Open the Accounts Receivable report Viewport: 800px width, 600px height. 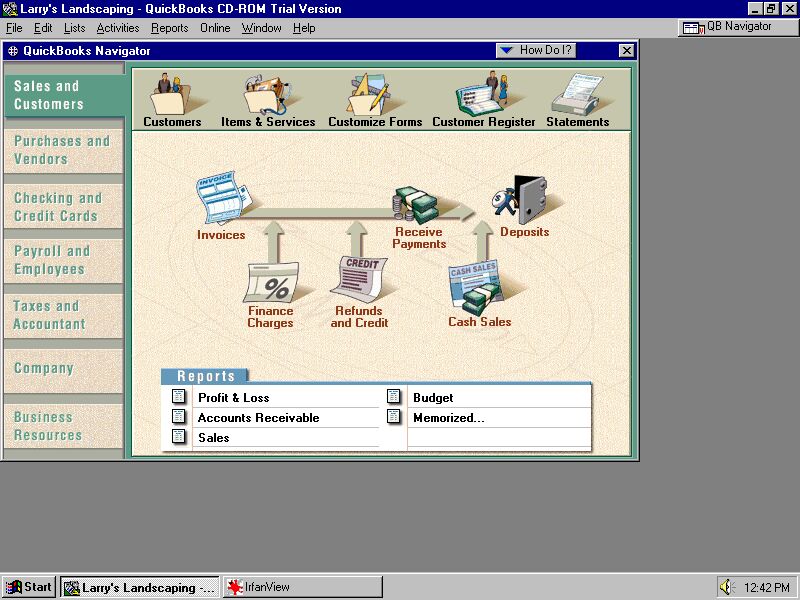point(259,417)
